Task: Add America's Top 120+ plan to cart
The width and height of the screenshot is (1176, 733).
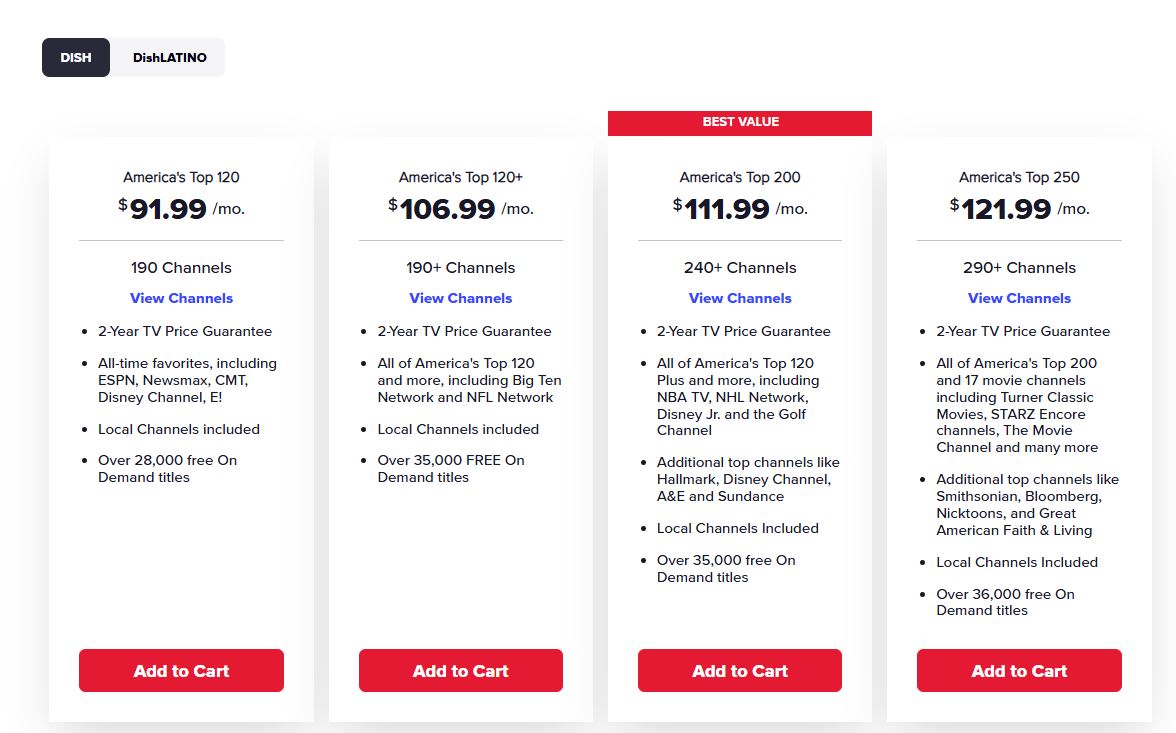Action: [x=460, y=670]
